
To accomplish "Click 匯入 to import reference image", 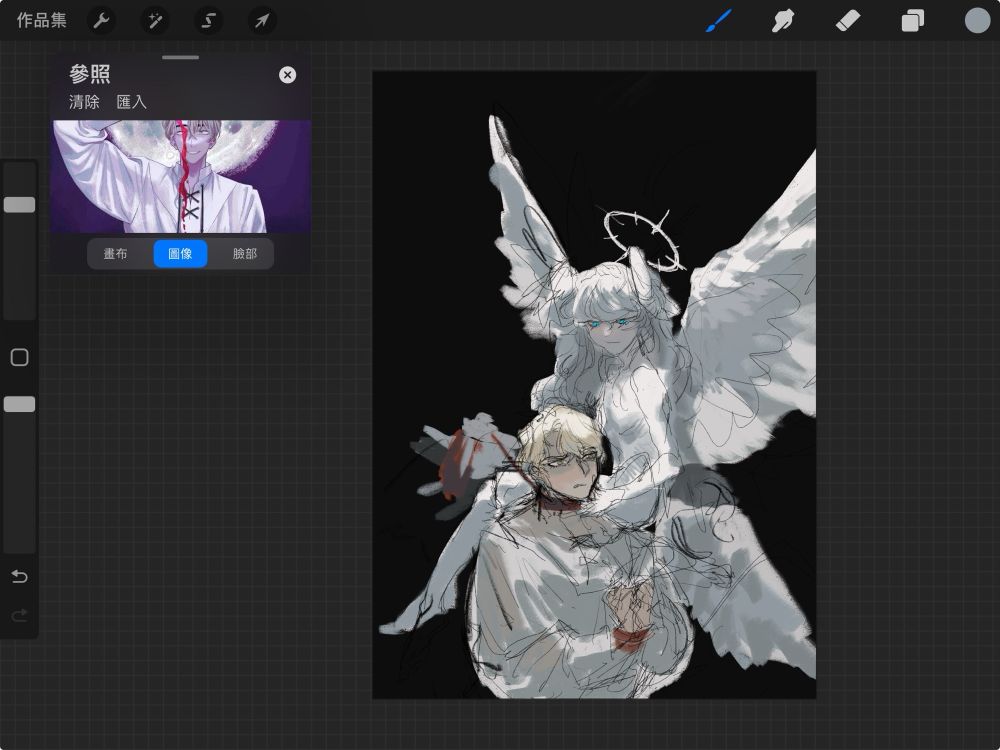I will [x=131, y=102].
